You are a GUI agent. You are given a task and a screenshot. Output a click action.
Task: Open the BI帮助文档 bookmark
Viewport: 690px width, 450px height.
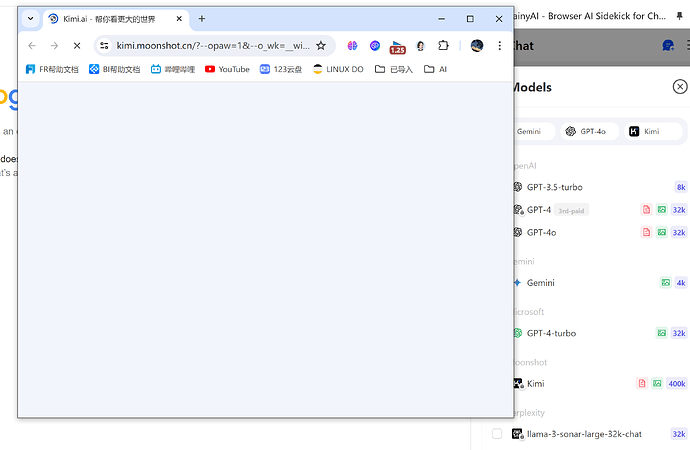[114, 69]
